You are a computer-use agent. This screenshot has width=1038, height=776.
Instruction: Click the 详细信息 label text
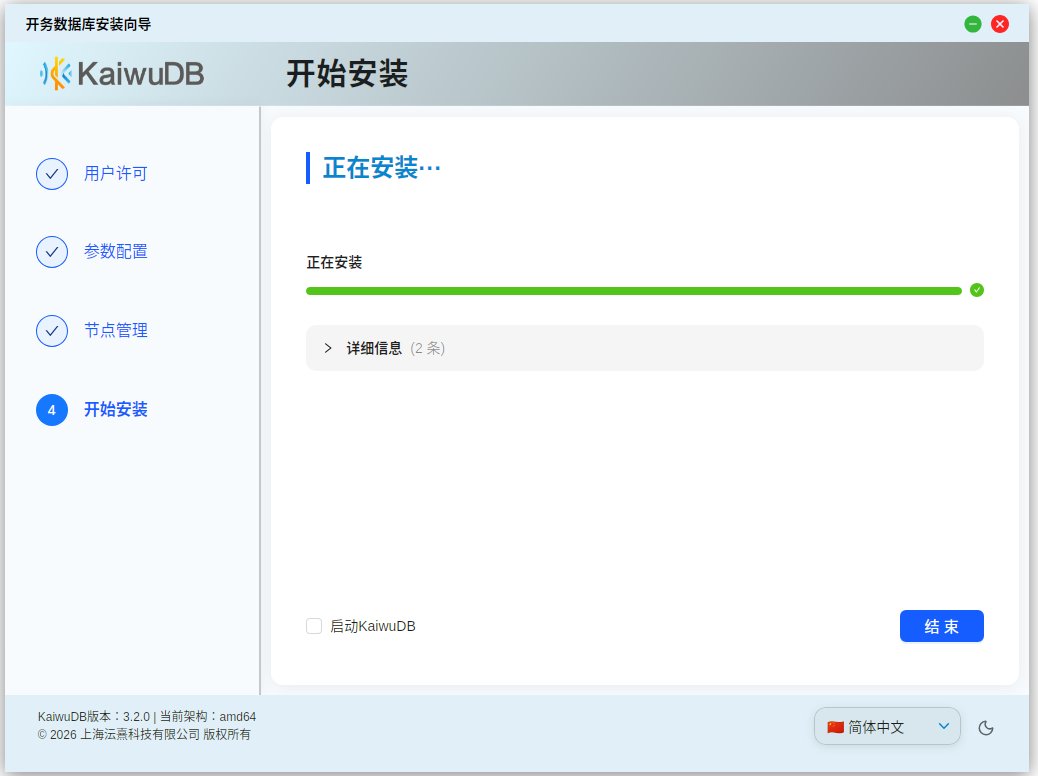[374, 348]
